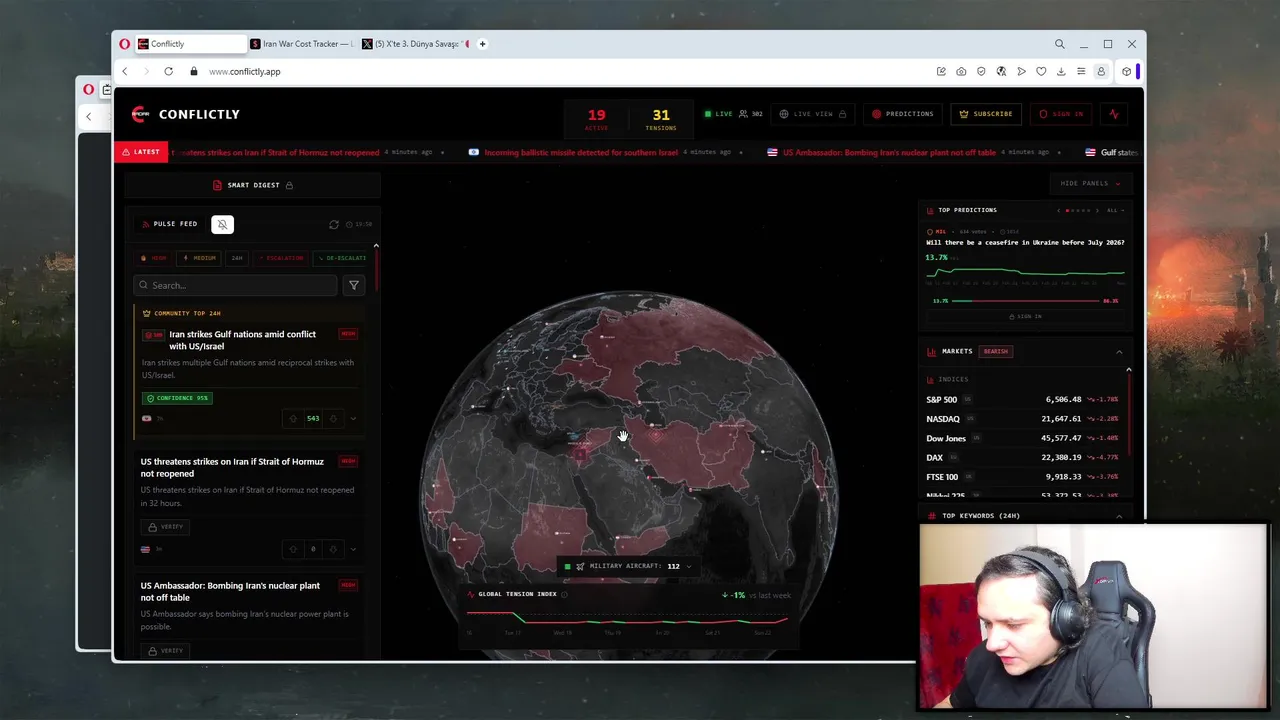The image size is (1280, 720).
Task: Toggle the MEDIUM severity filter chip
Action: pyautogui.click(x=198, y=258)
